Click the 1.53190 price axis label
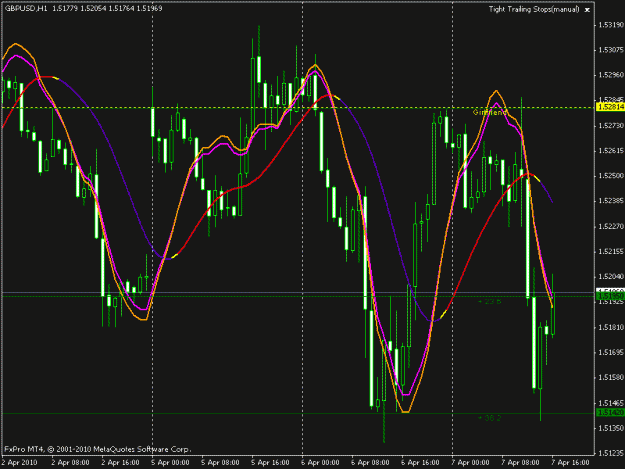Viewport: 625px width, 469px height. (611, 25)
